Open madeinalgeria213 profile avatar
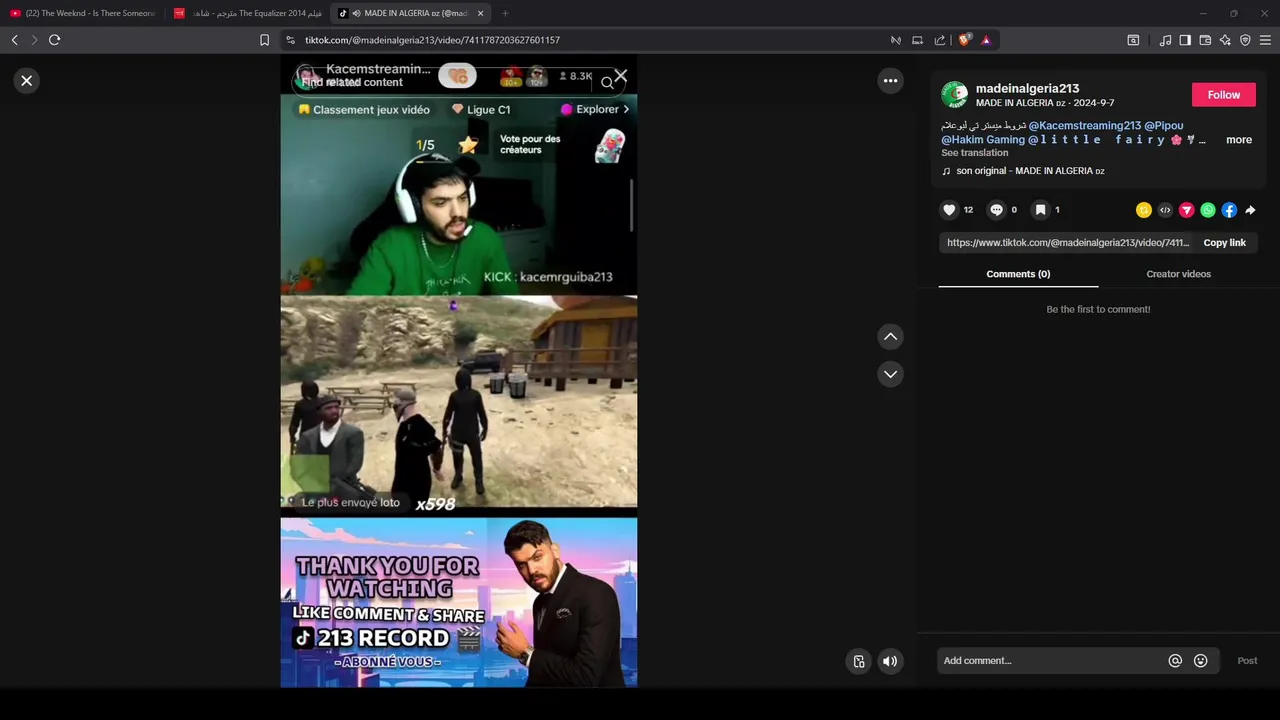Viewport: 1280px width, 720px height. tap(955, 95)
